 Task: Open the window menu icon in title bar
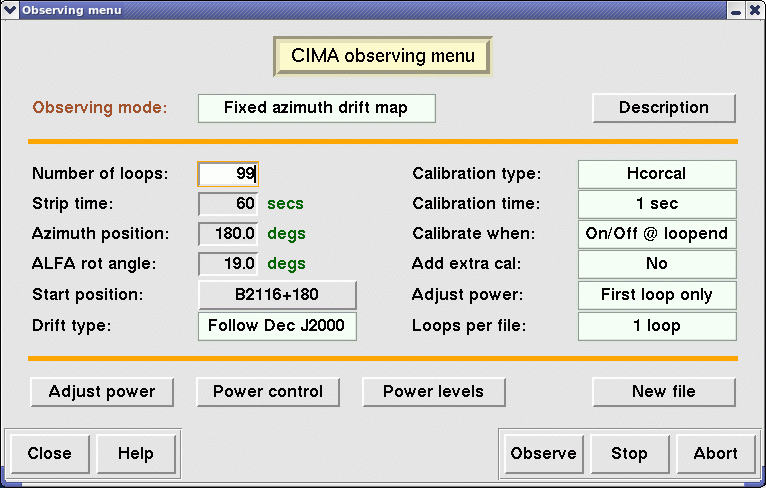[11, 10]
